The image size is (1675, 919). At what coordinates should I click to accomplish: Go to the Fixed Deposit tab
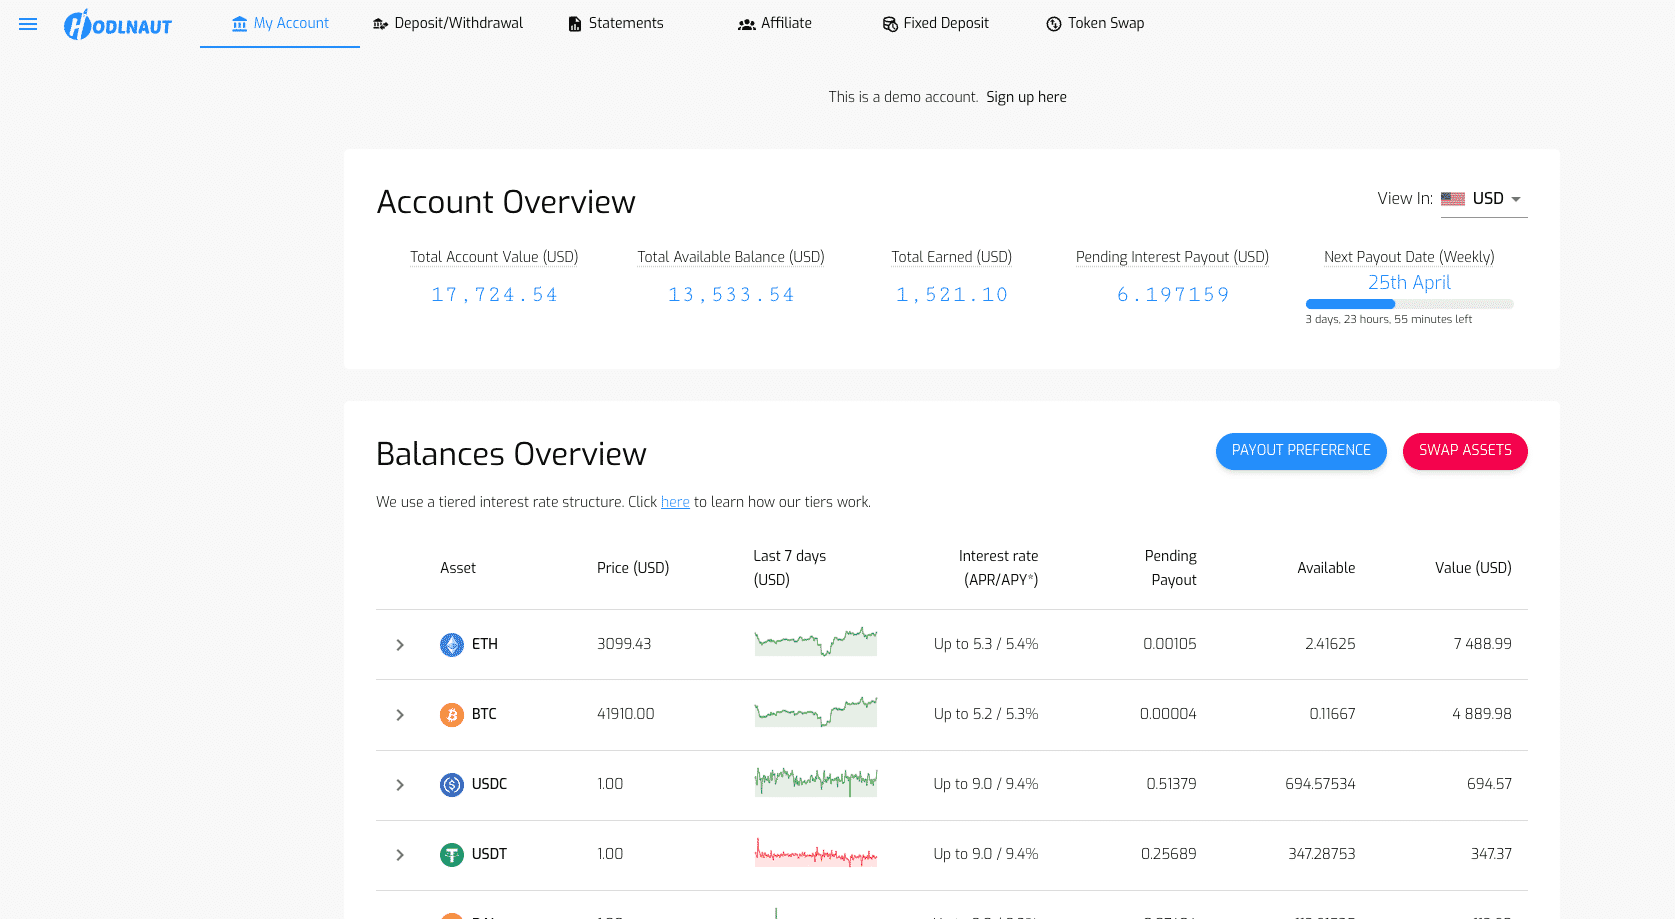pyautogui.click(x=935, y=23)
